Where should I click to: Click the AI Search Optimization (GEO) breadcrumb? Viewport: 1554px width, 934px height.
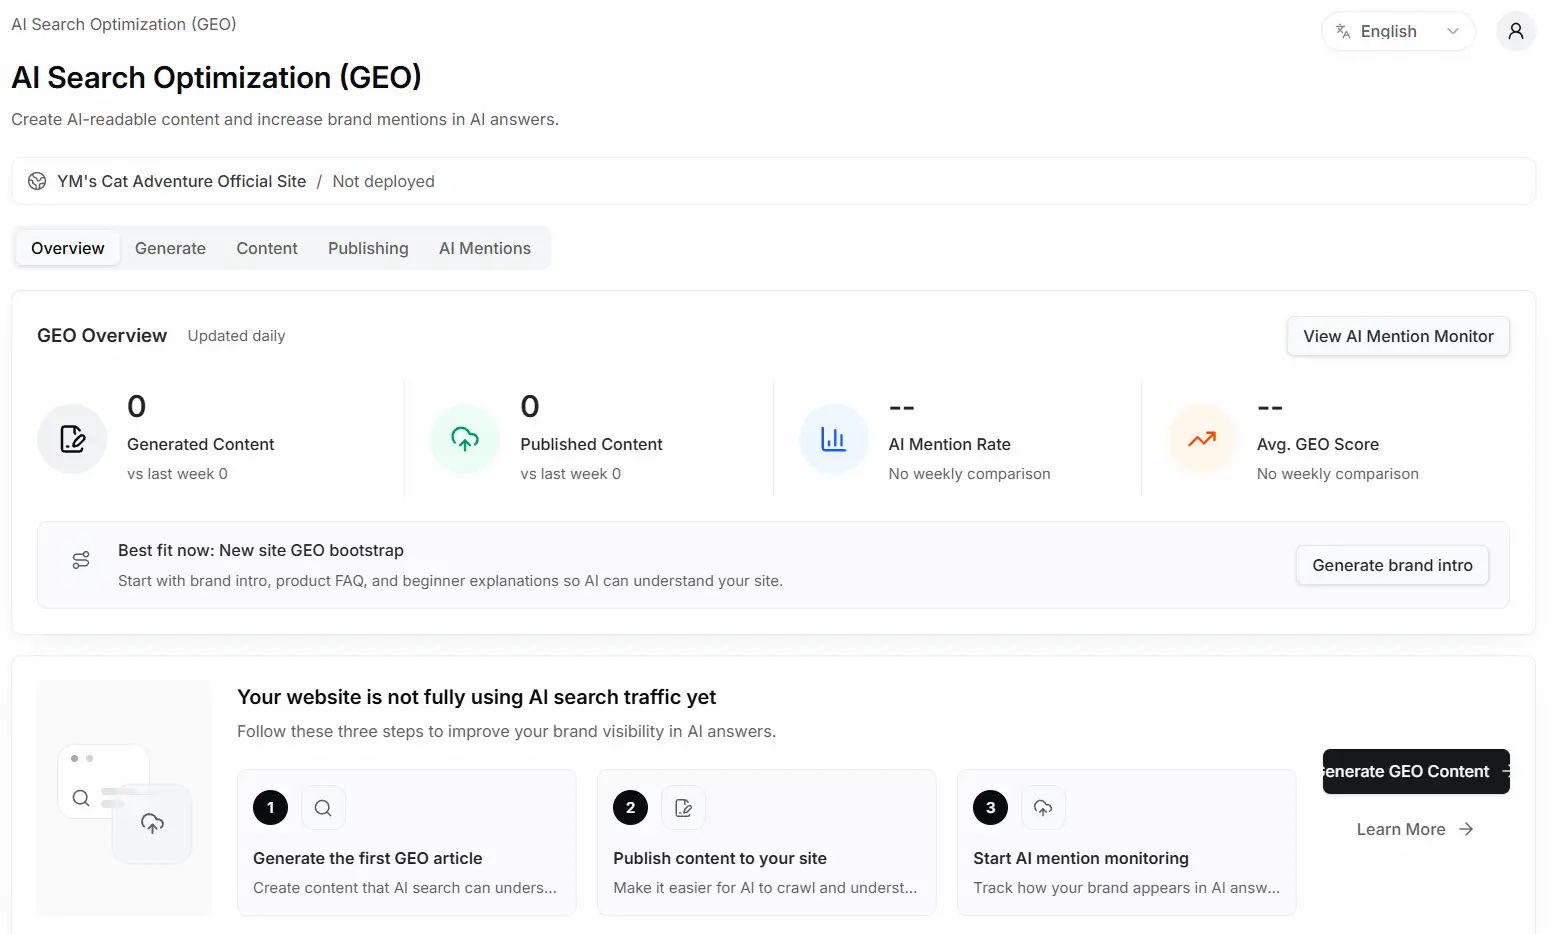click(124, 24)
